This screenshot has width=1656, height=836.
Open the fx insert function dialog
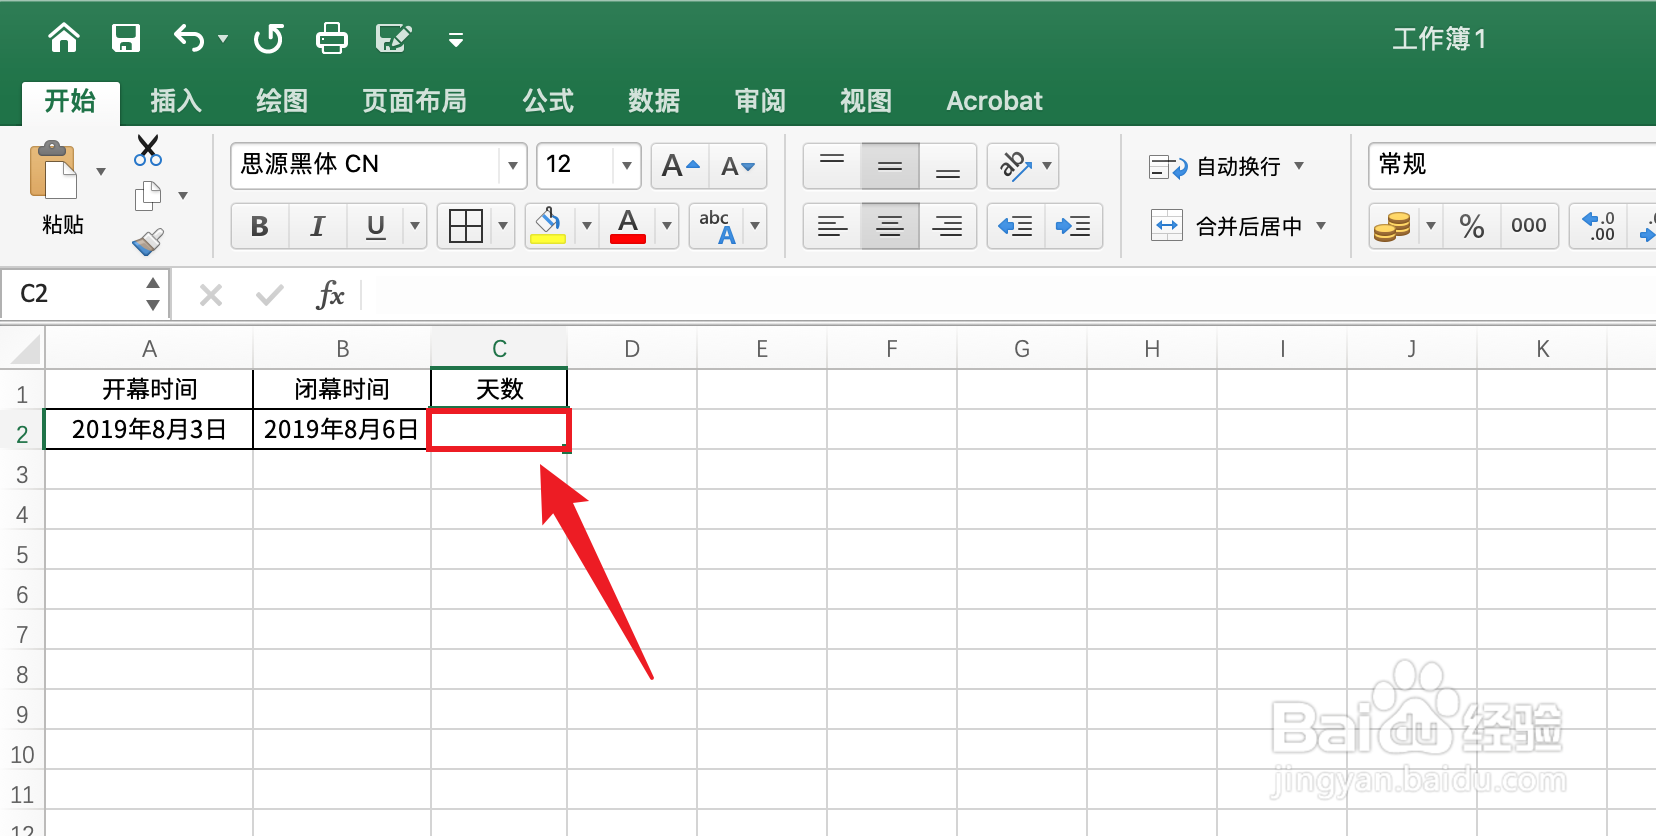[330, 295]
